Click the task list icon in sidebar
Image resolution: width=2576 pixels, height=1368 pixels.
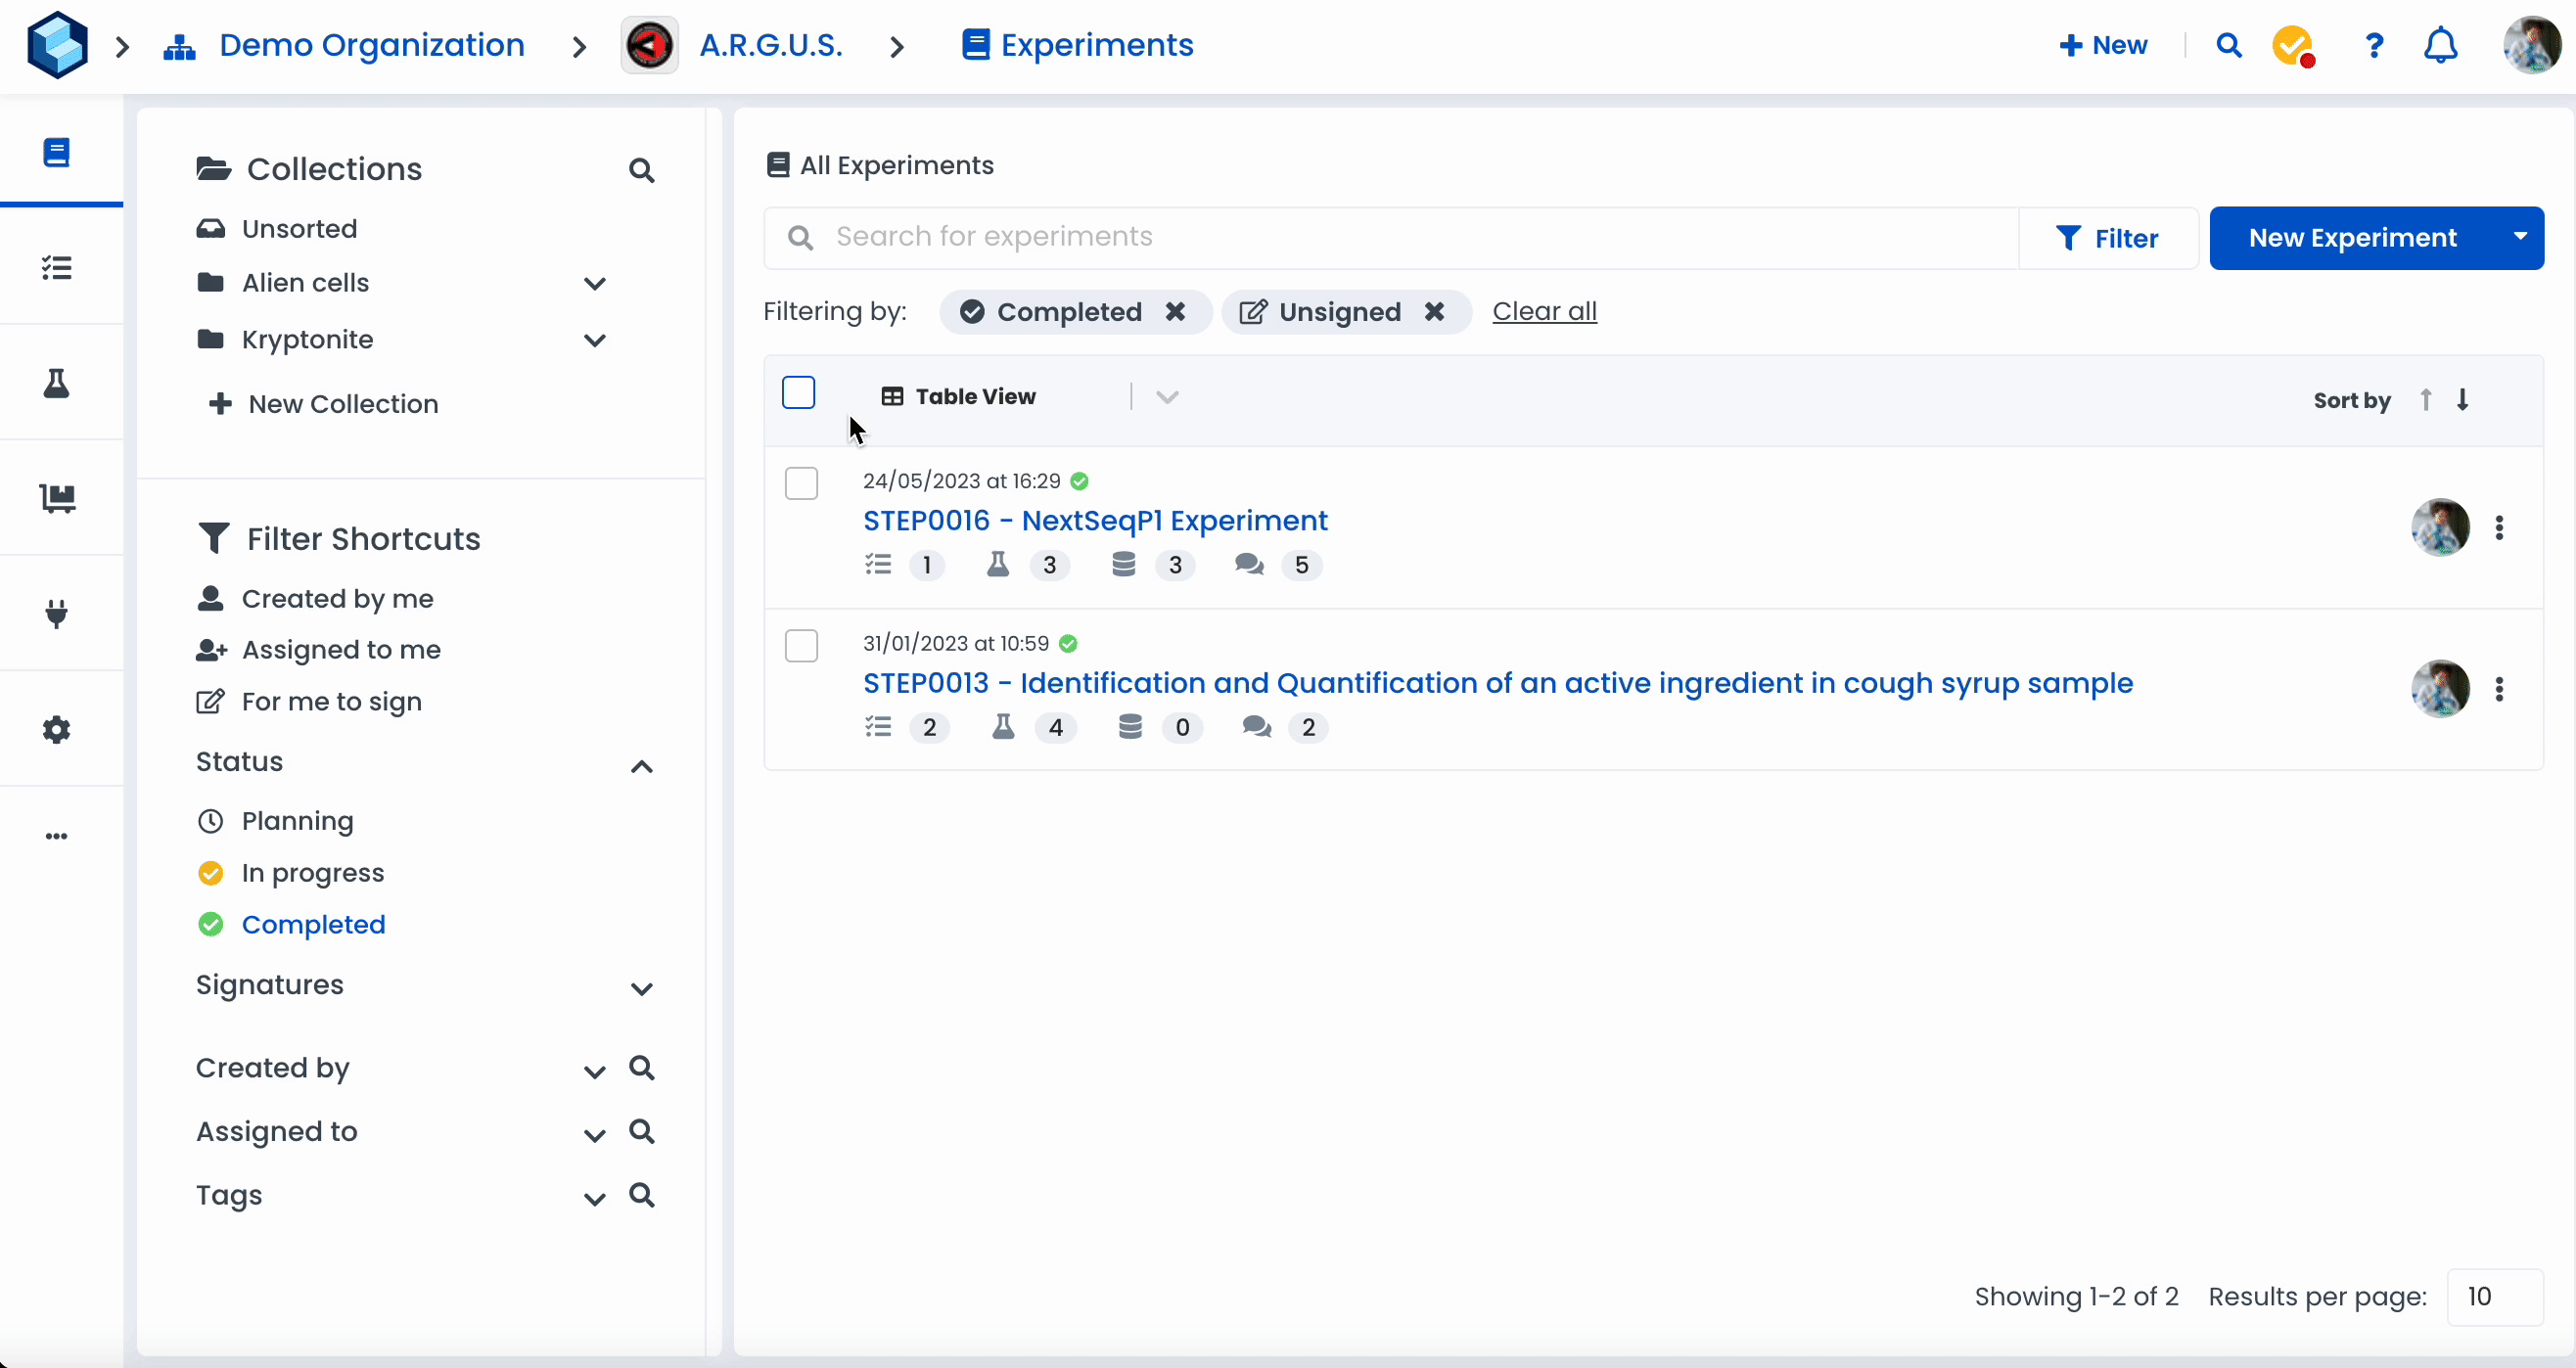pyautogui.click(x=57, y=268)
